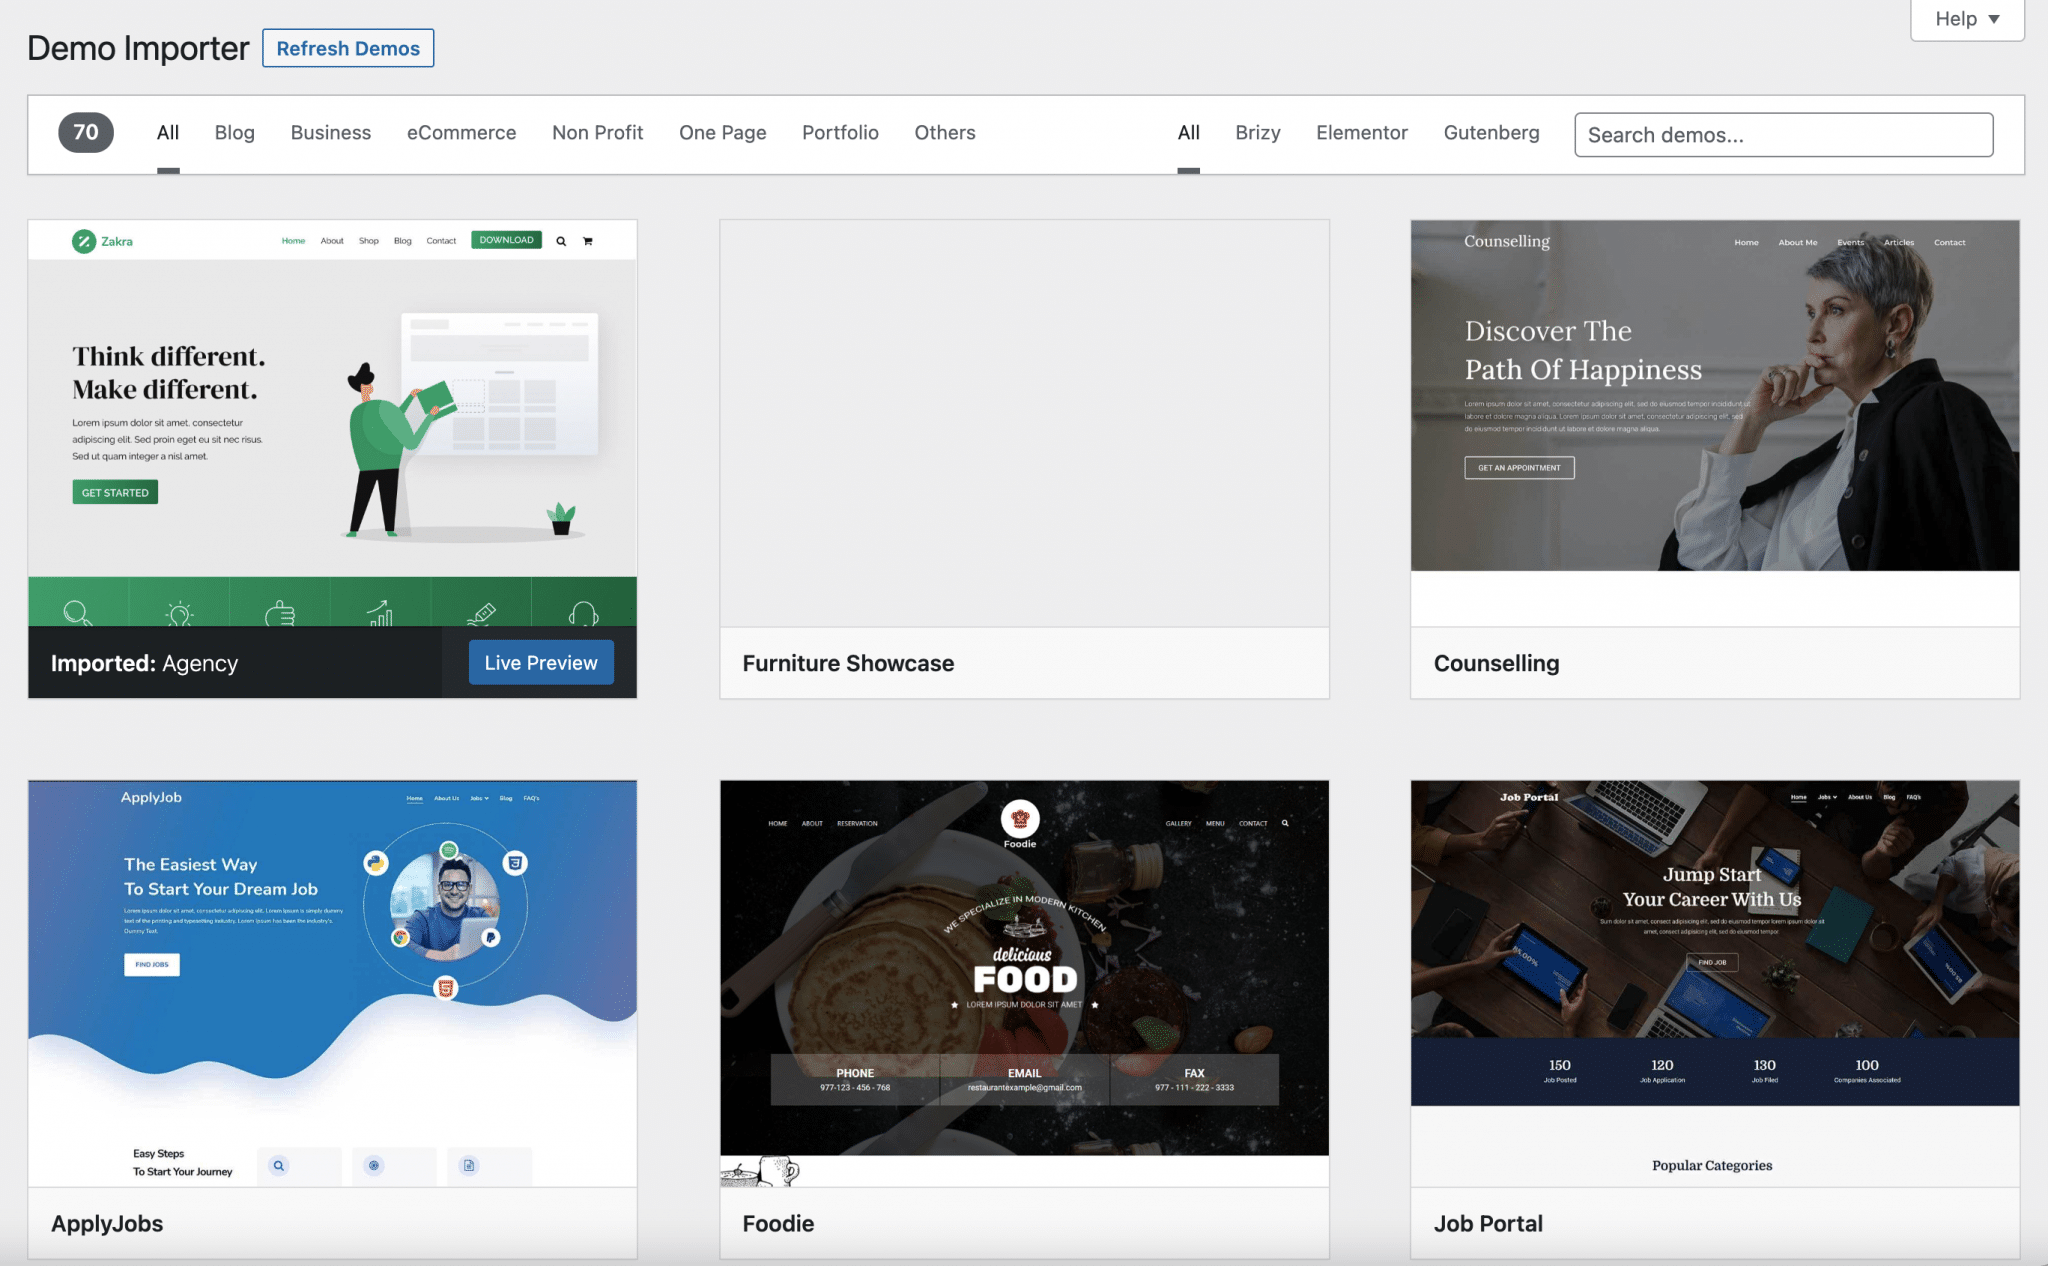The width and height of the screenshot is (2048, 1266).
Task: Select the Blog category tab
Action: [x=234, y=133]
